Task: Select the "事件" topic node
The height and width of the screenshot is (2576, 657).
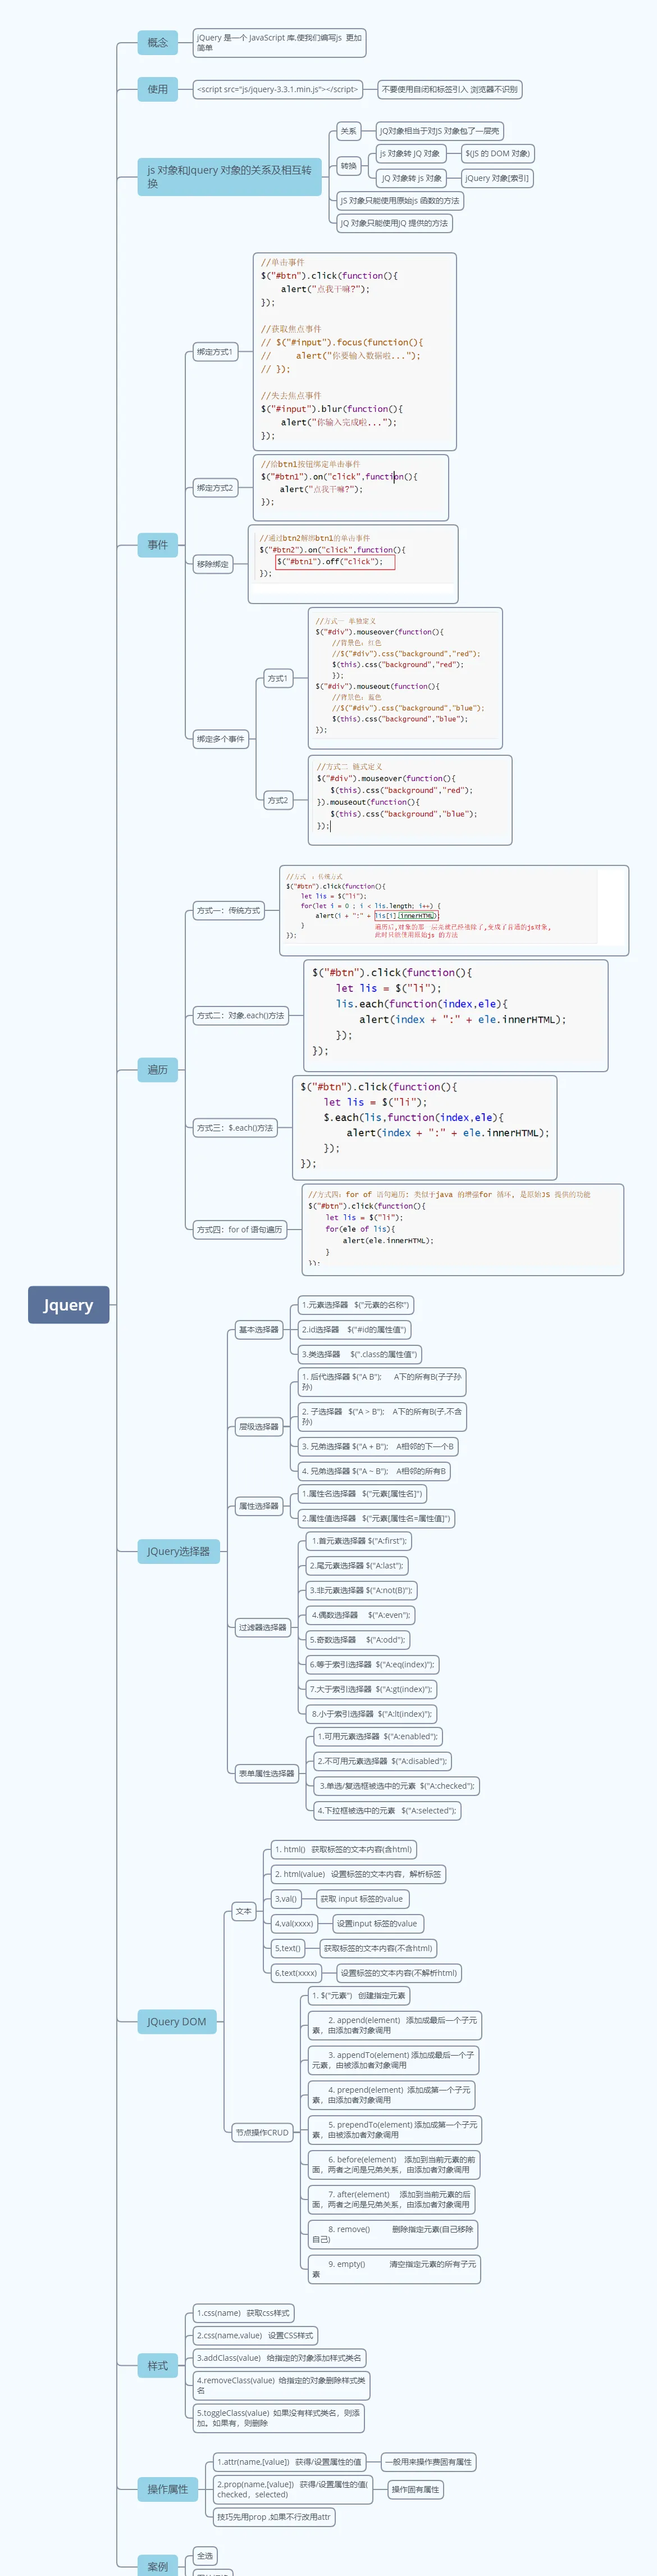Action: [158, 544]
